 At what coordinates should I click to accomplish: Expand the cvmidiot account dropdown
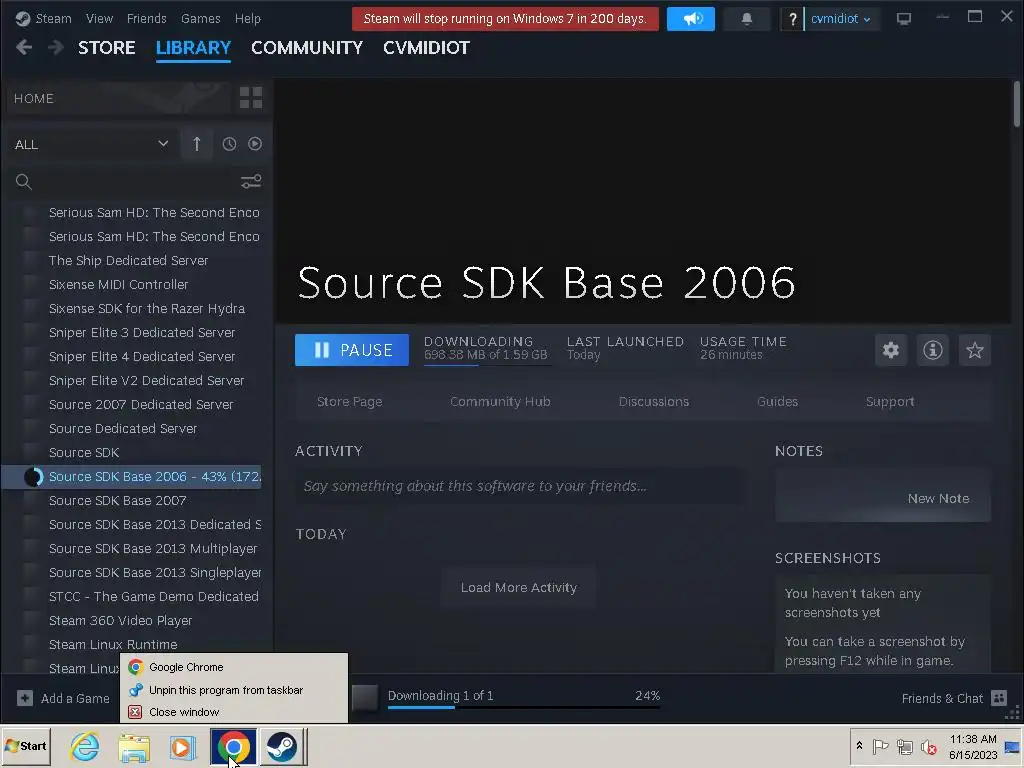(840, 19)
